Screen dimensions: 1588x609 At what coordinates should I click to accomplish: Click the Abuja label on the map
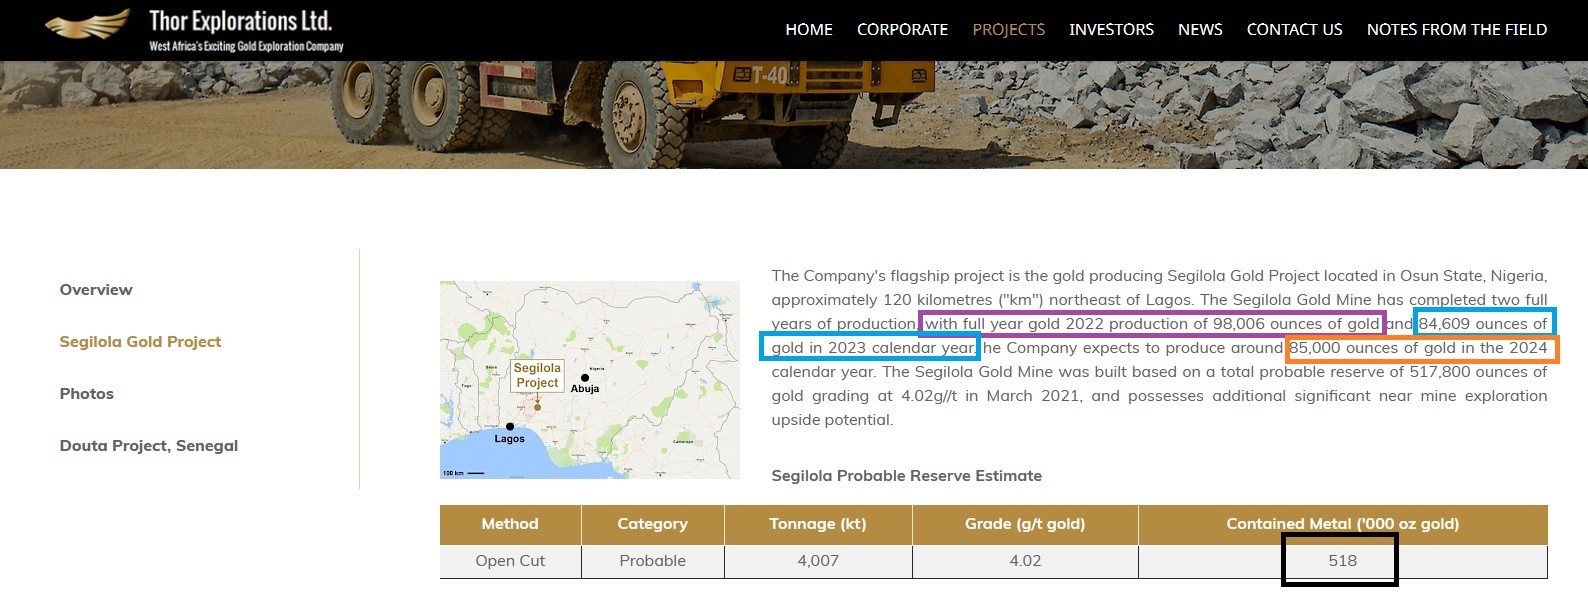[x=585, y=389]
